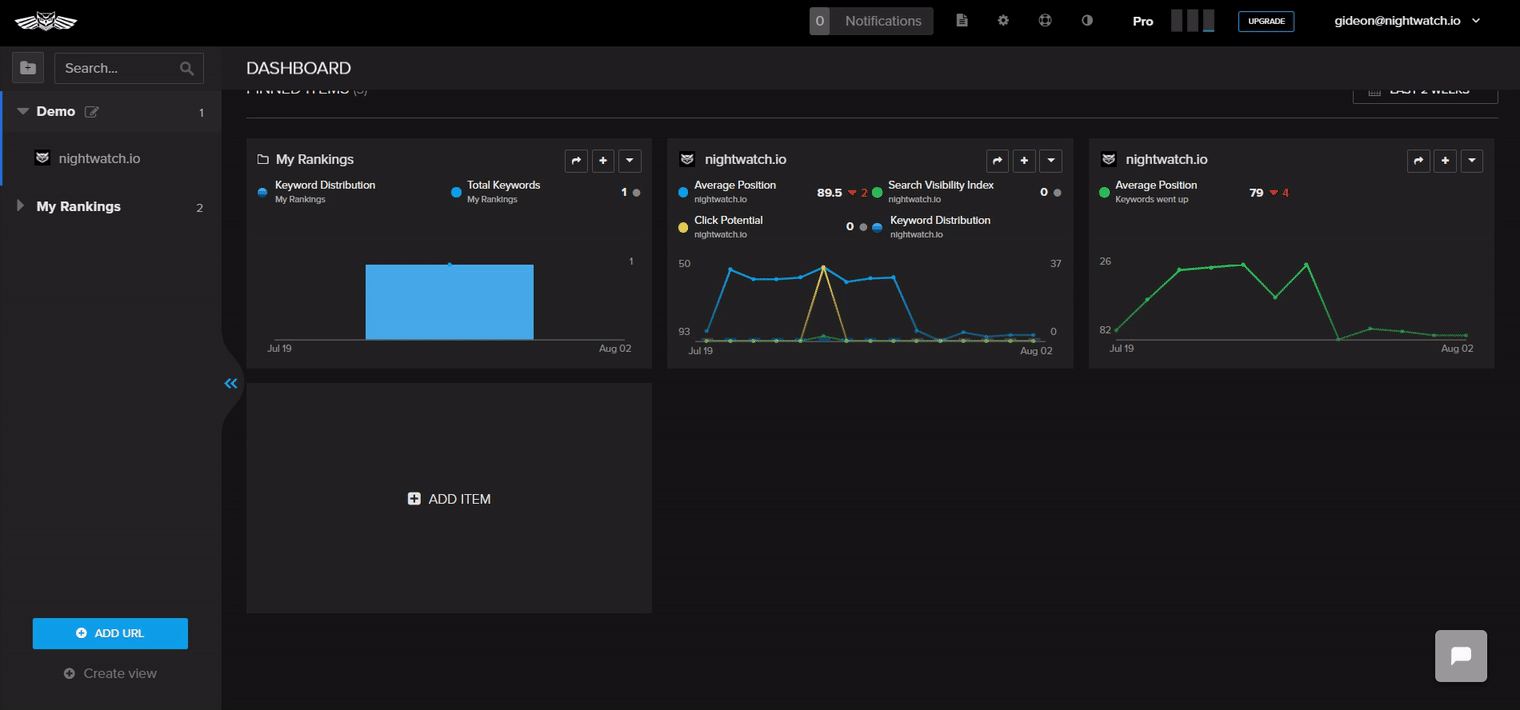
Task: Click owl favicon on middle nightwatch.io card
Action: [687, 159]
